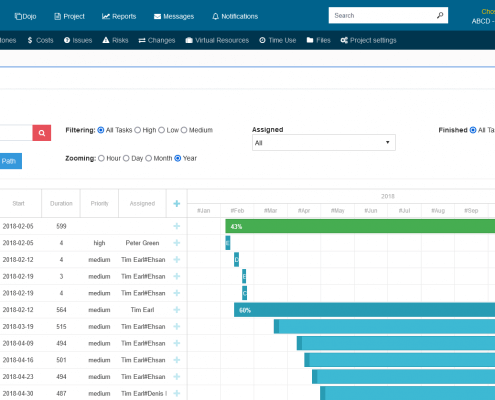Click the blue Path button
Screen dimensions: 495x400
(x=11, y=161)
